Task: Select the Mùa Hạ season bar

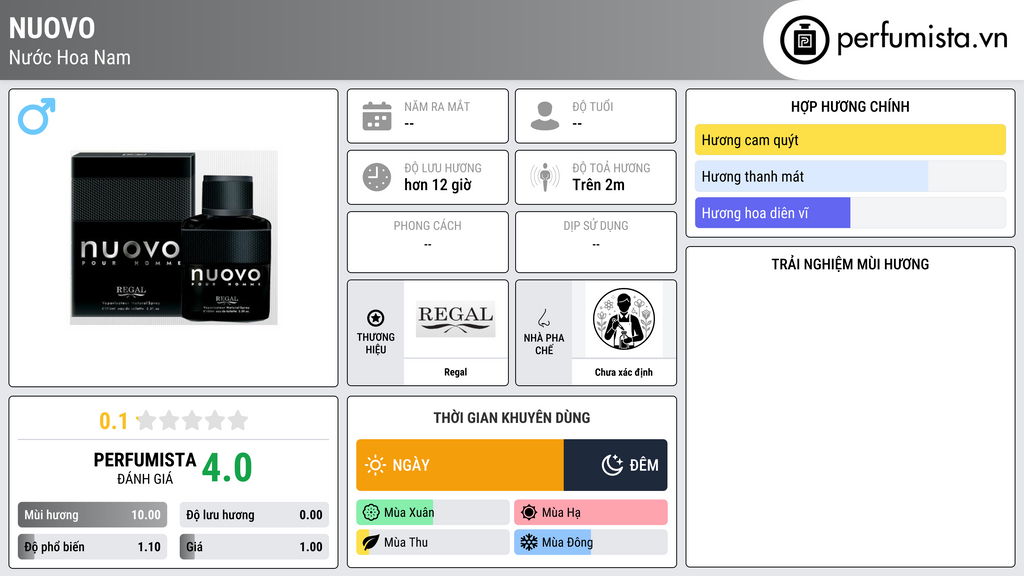Action: (591, 513)
